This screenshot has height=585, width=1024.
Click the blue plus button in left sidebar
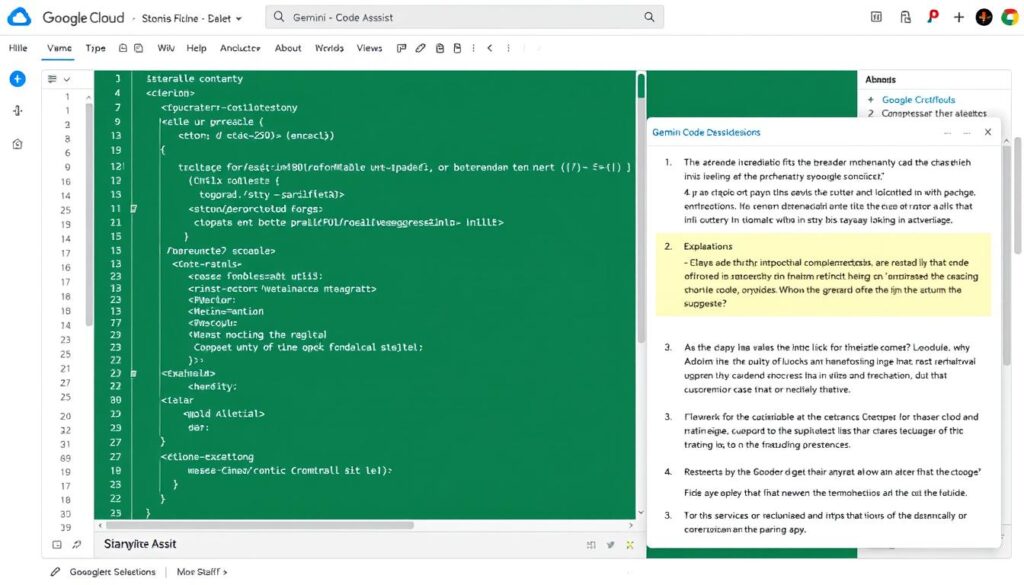point(18,79)
